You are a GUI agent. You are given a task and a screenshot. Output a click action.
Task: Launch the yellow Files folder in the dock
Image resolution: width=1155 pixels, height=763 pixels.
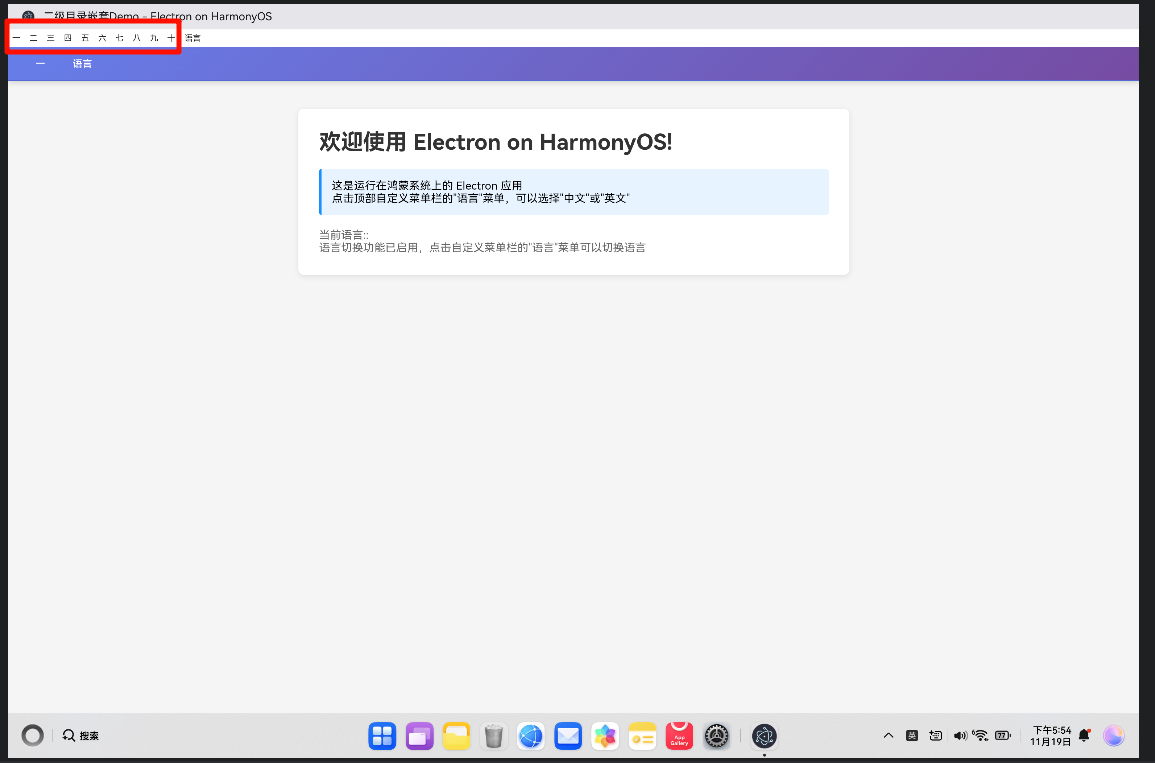(457, 735)
